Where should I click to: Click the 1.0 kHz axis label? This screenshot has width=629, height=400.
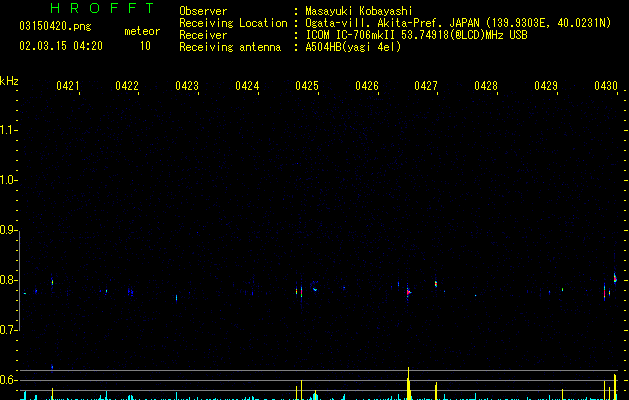tap(8, 180)
